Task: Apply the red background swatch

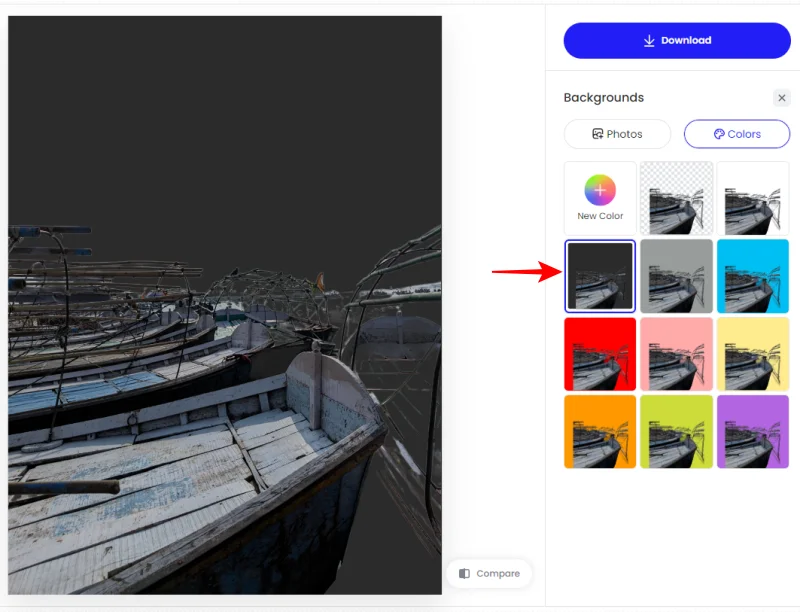Action: pyautogui.click(x=600, y=354)
